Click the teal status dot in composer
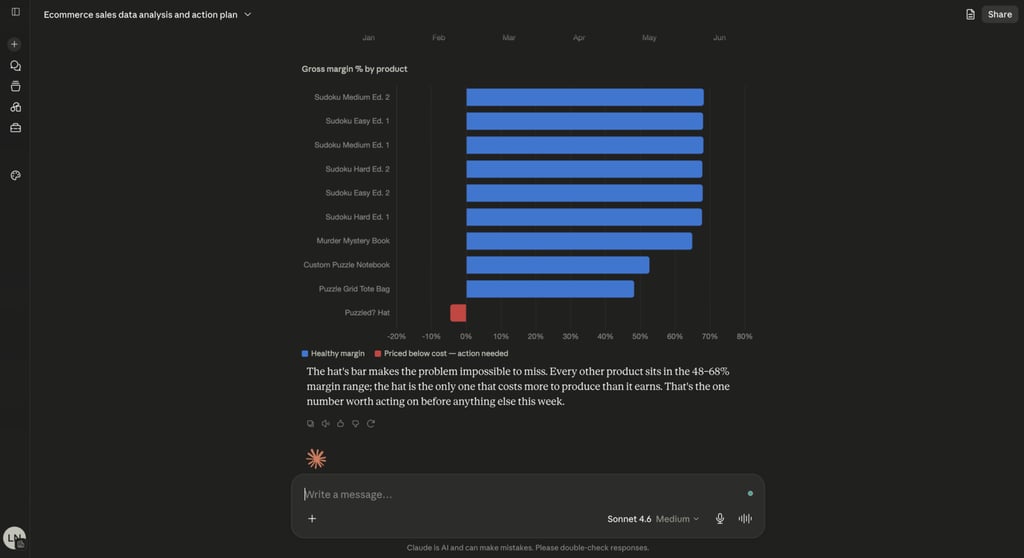This screenshot has width=1024, height=558. click(750, 493)
